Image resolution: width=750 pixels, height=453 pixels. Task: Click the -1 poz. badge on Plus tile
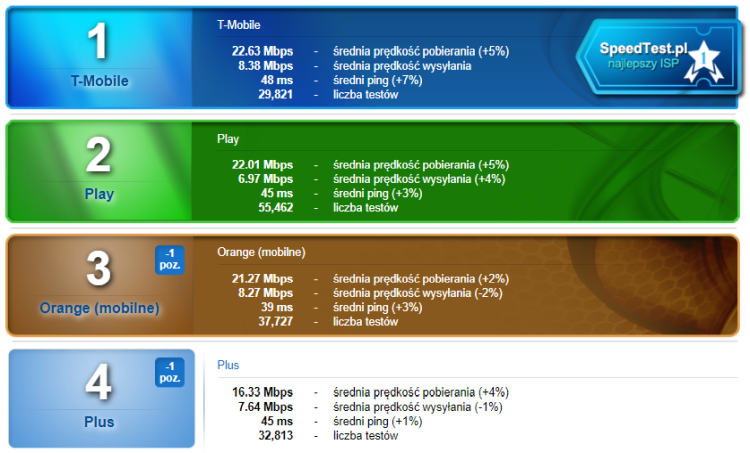[169, 372]
